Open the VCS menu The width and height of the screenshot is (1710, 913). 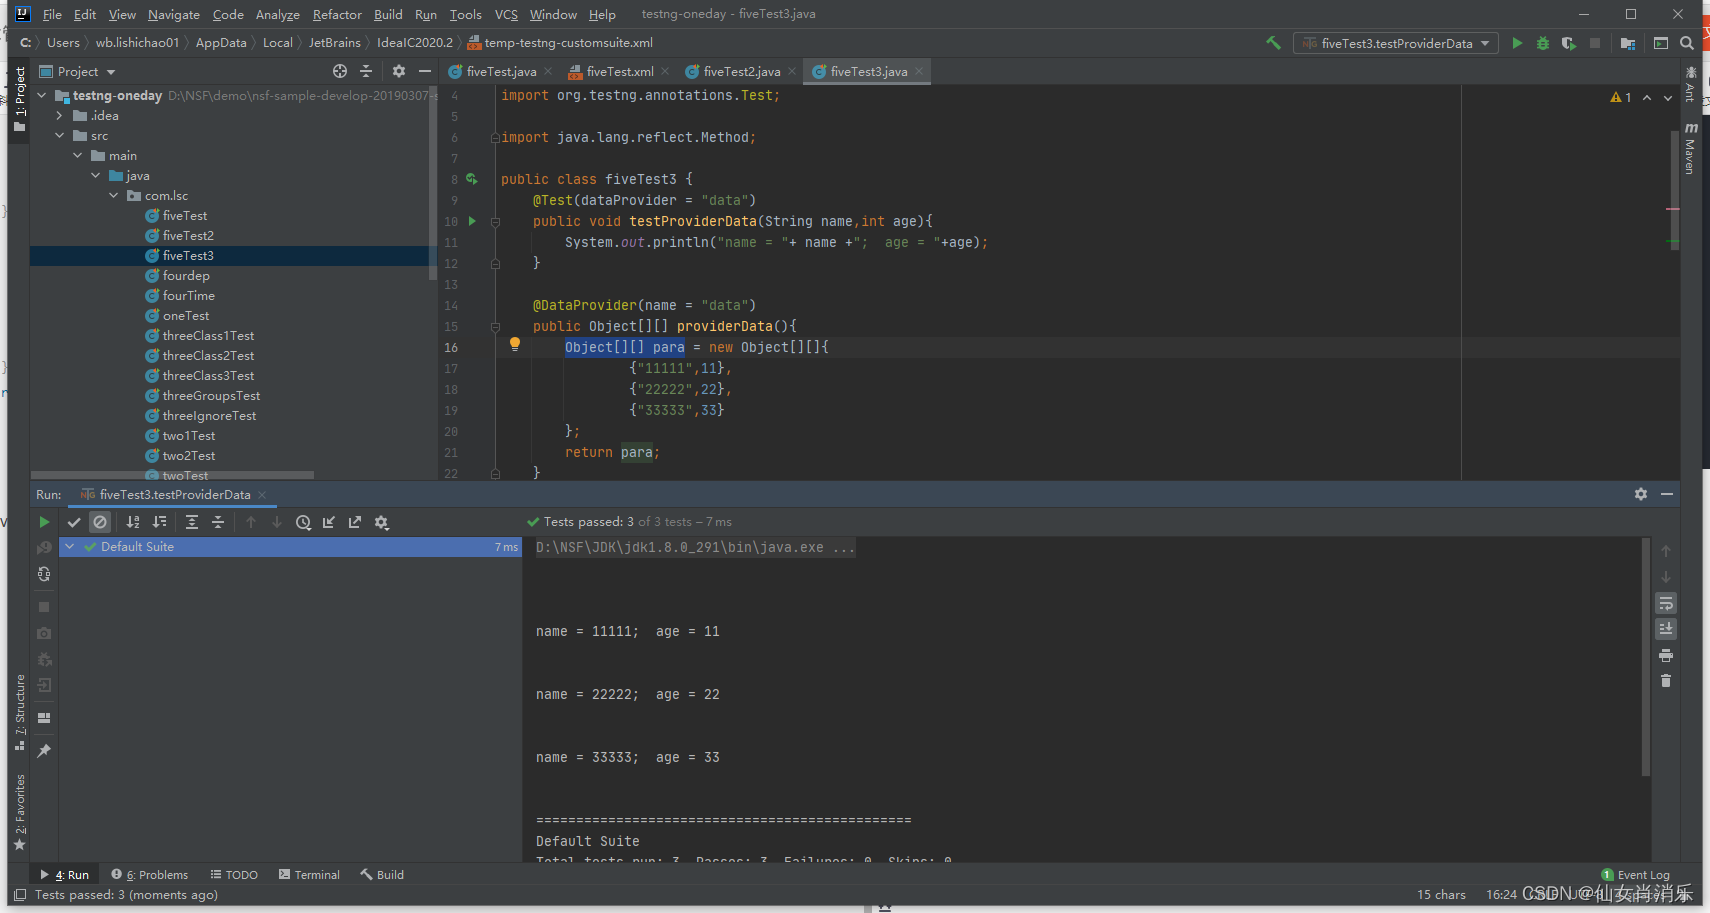(x=506, y=14)
